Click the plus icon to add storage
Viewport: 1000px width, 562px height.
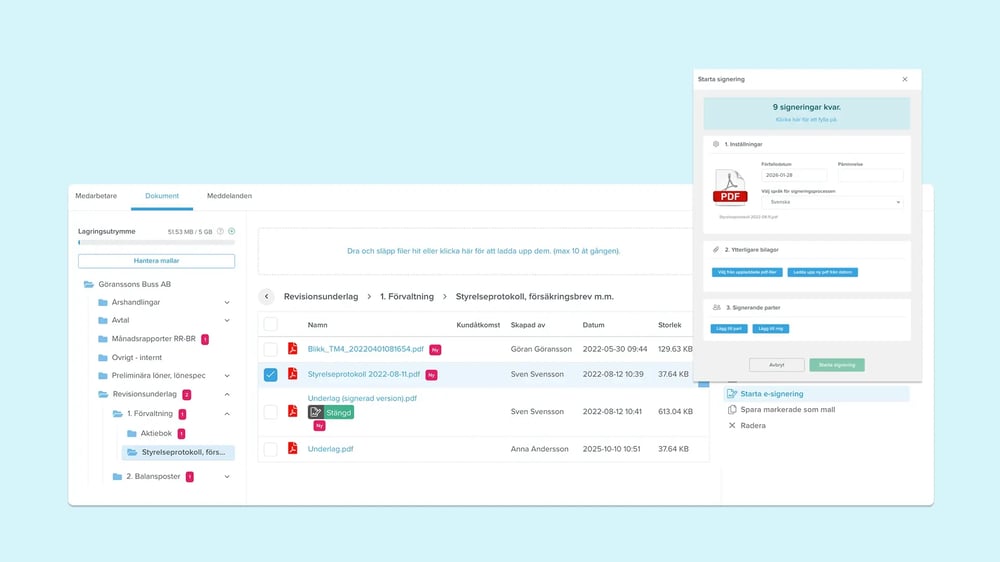pos(231,231)
